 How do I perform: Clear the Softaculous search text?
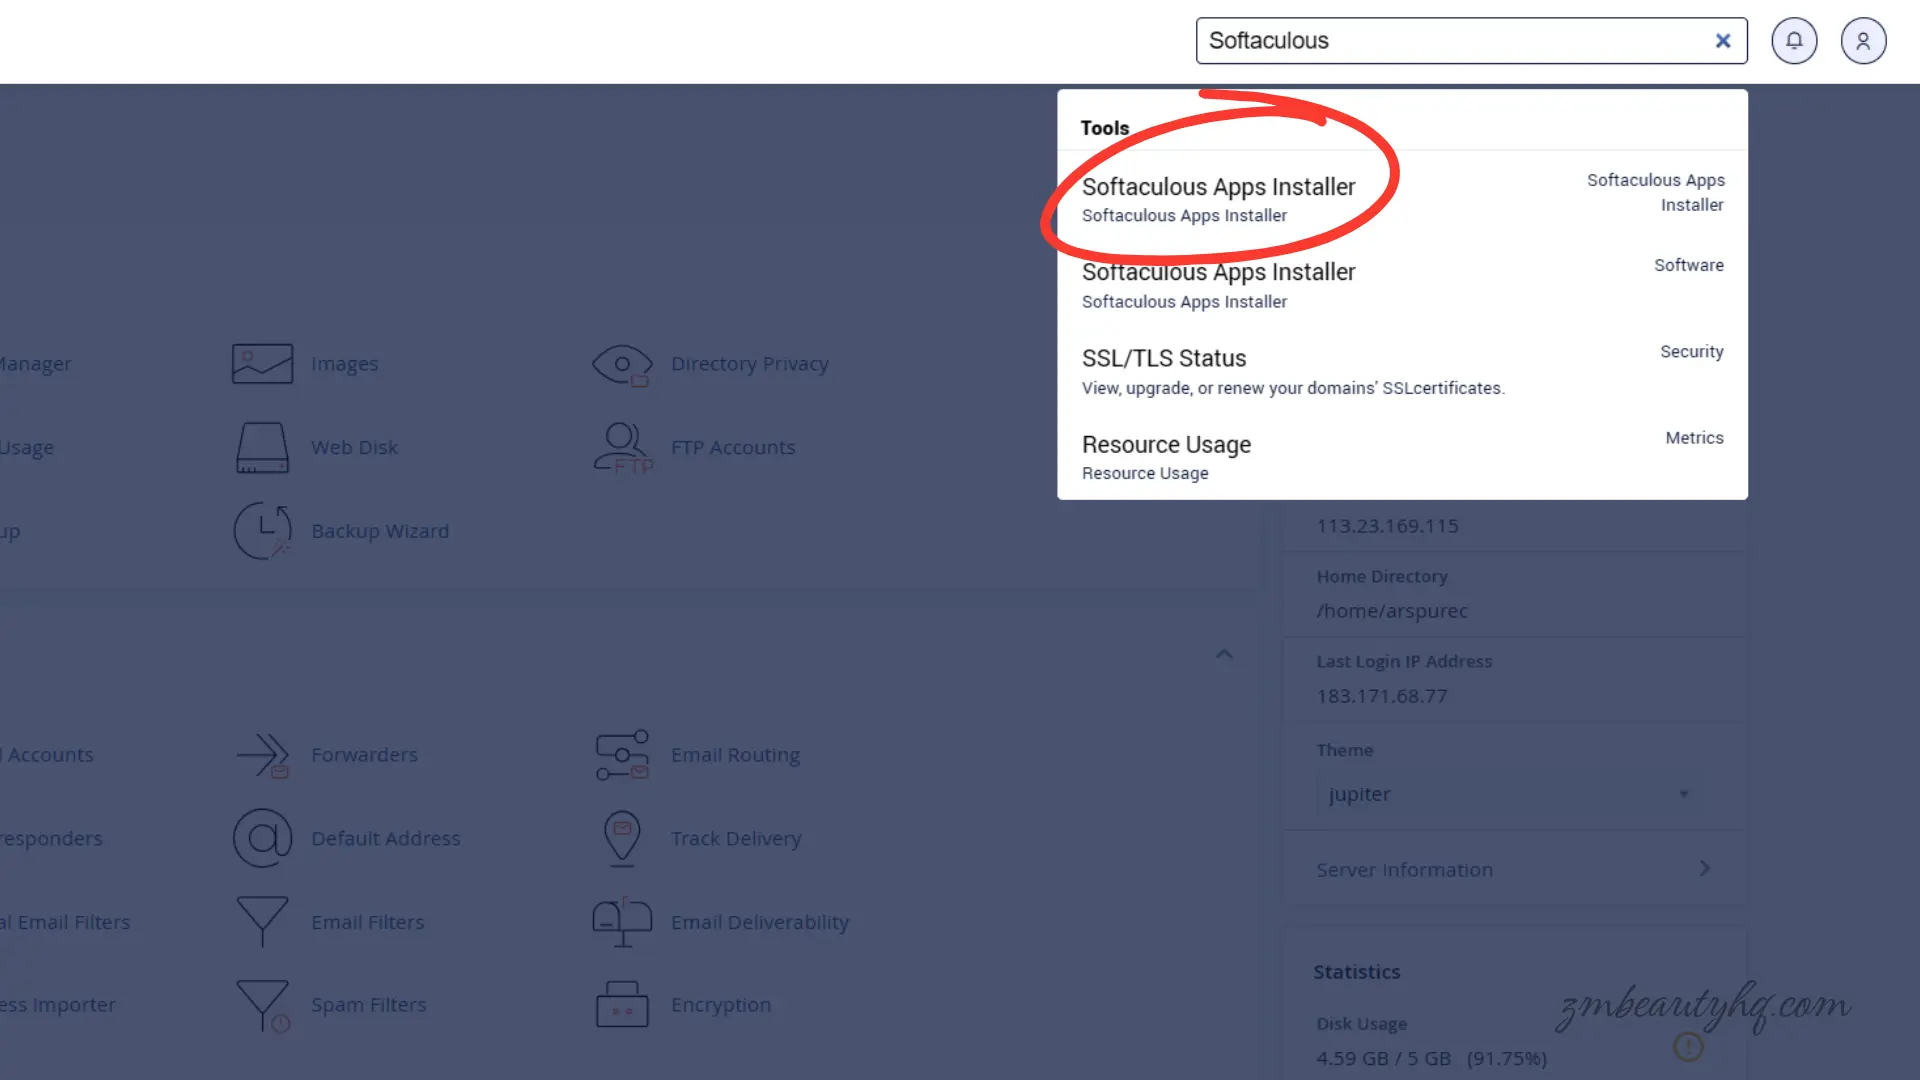point(1723,41)
